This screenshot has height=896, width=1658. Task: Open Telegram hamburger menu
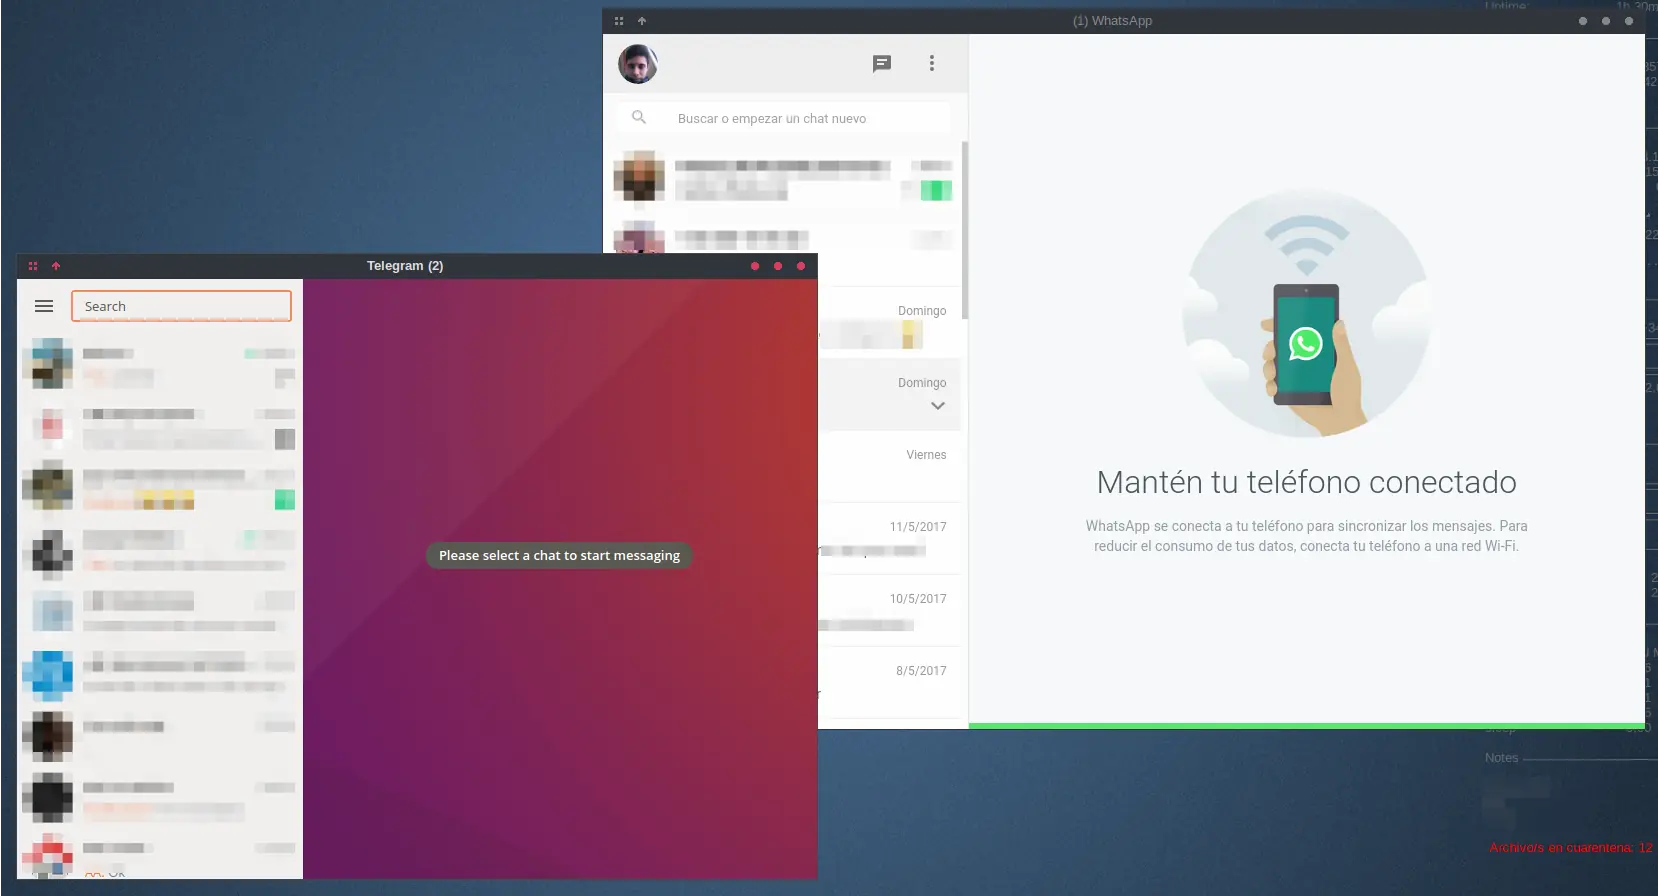[x=44, y=306]
